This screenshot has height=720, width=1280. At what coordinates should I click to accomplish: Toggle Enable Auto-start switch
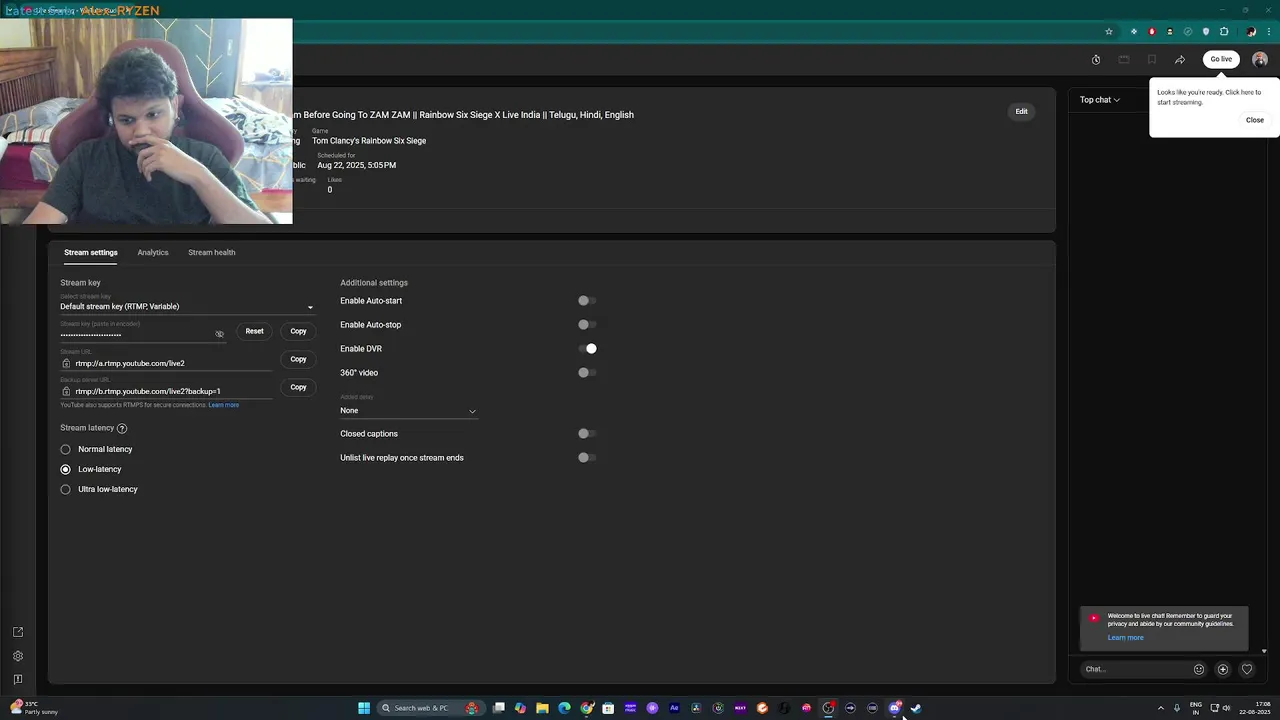pos(587,301)
